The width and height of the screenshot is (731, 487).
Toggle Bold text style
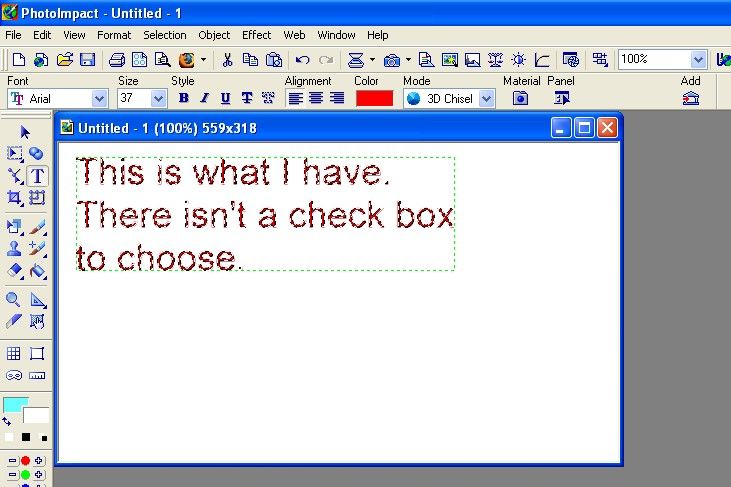click(x=184, y=98)
